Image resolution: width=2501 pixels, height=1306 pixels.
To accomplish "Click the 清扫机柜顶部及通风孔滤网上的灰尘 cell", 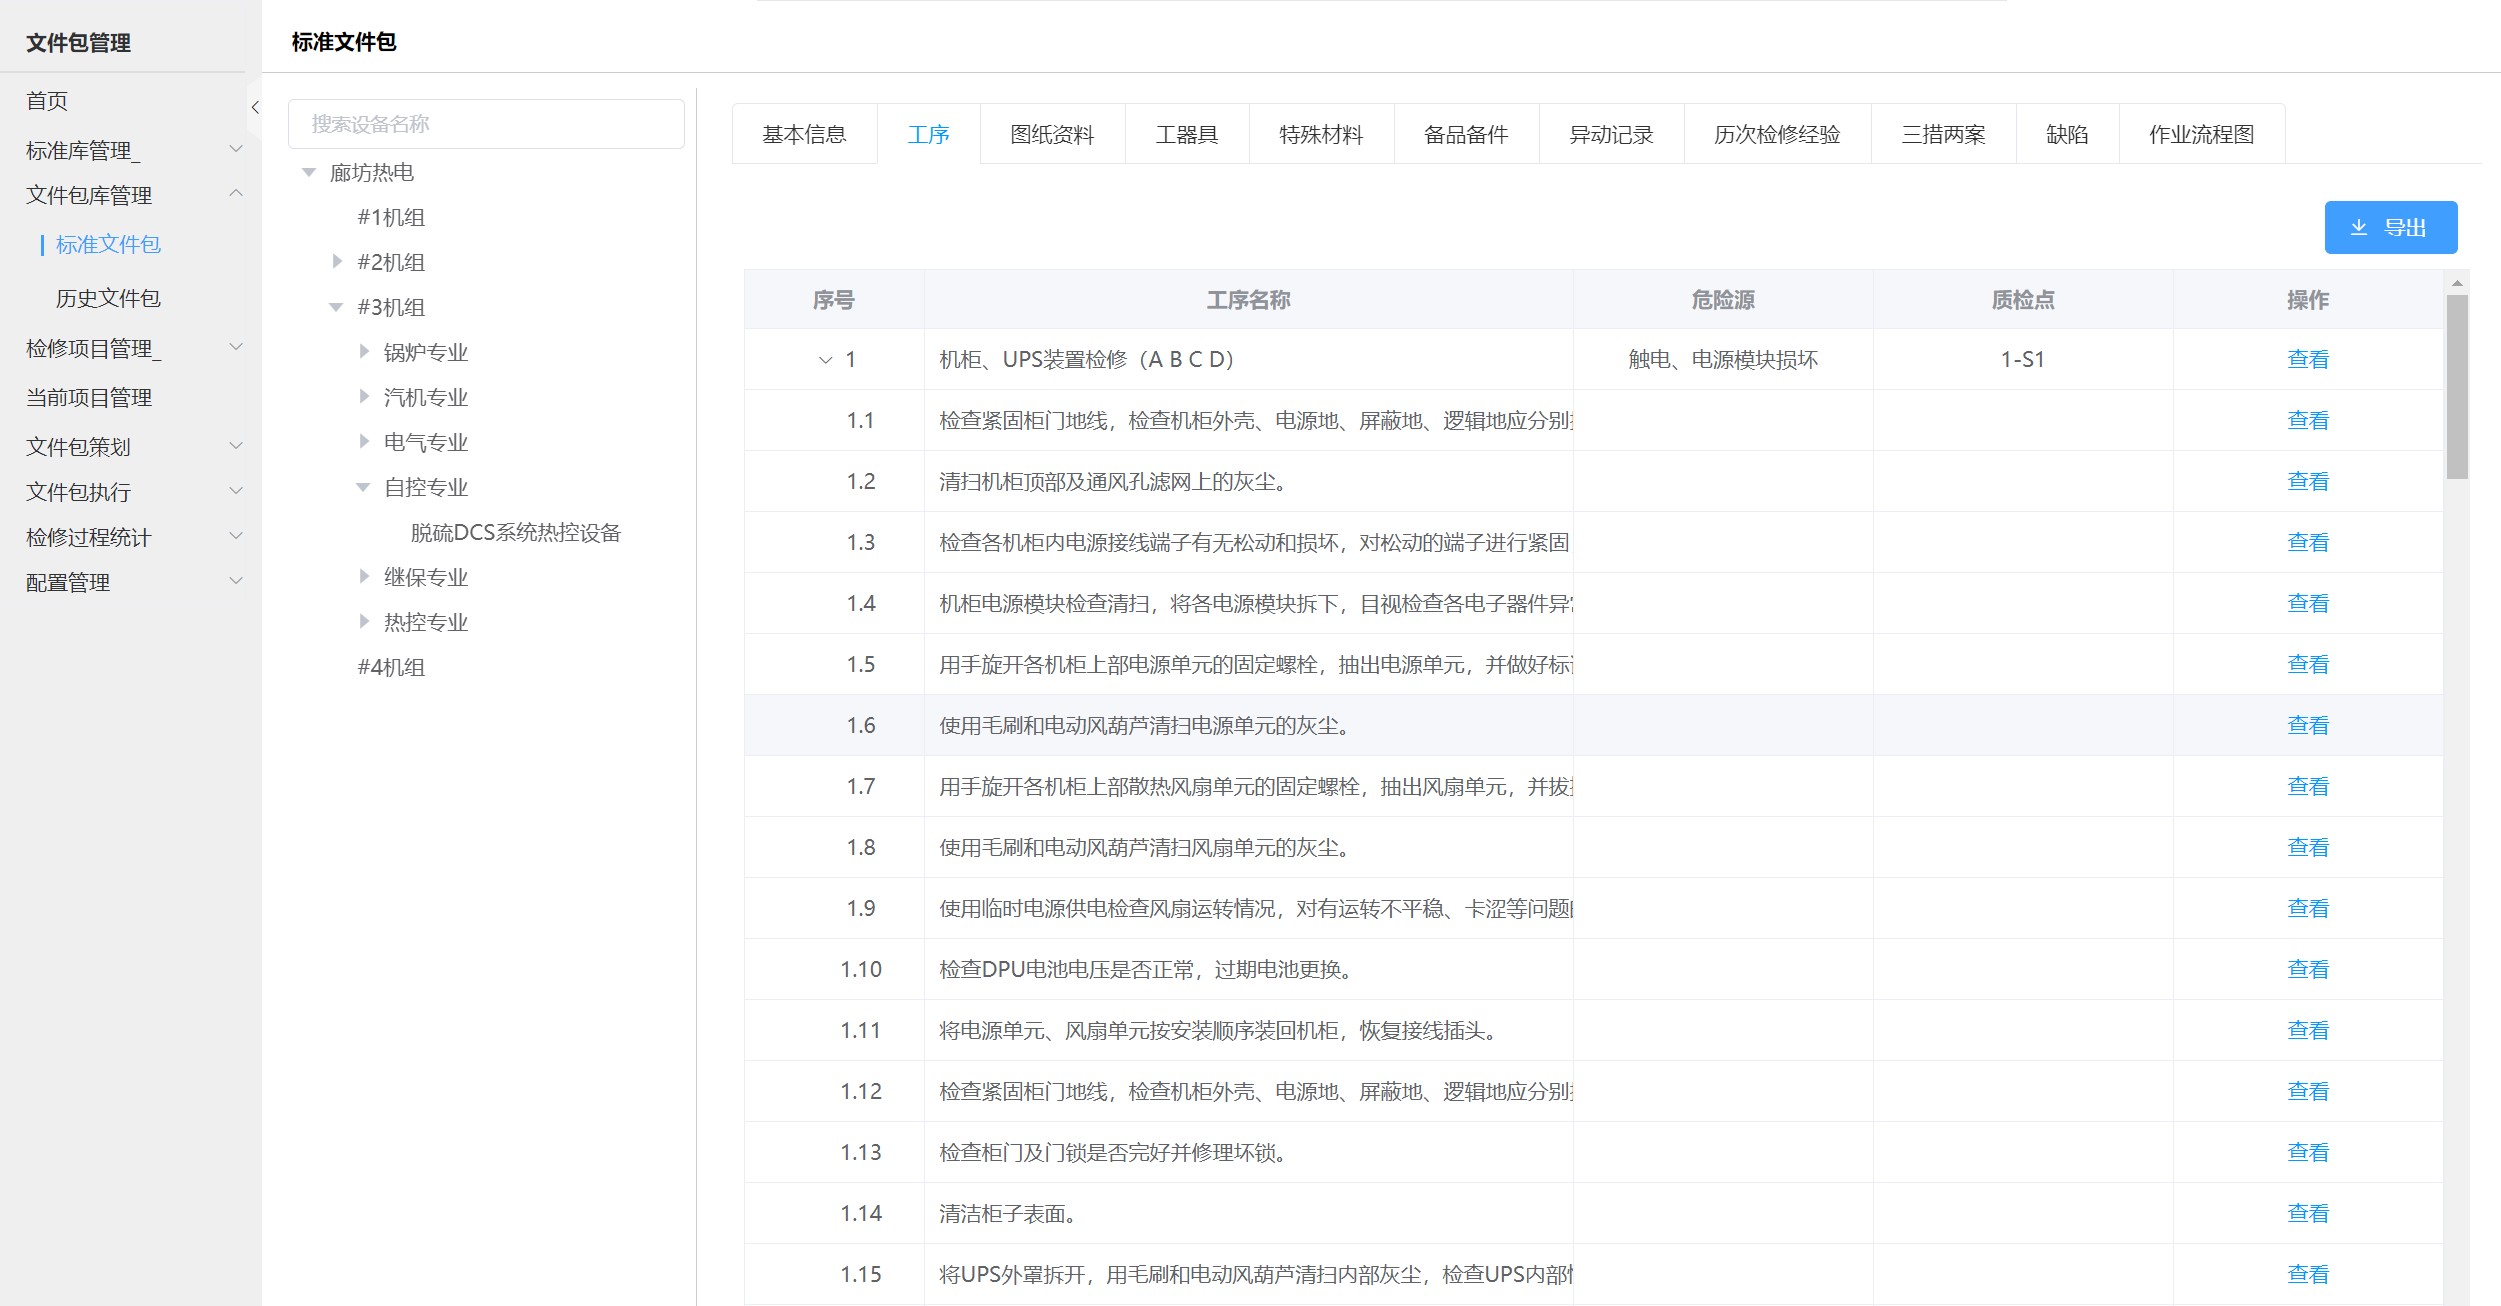I will [1248, 481].
